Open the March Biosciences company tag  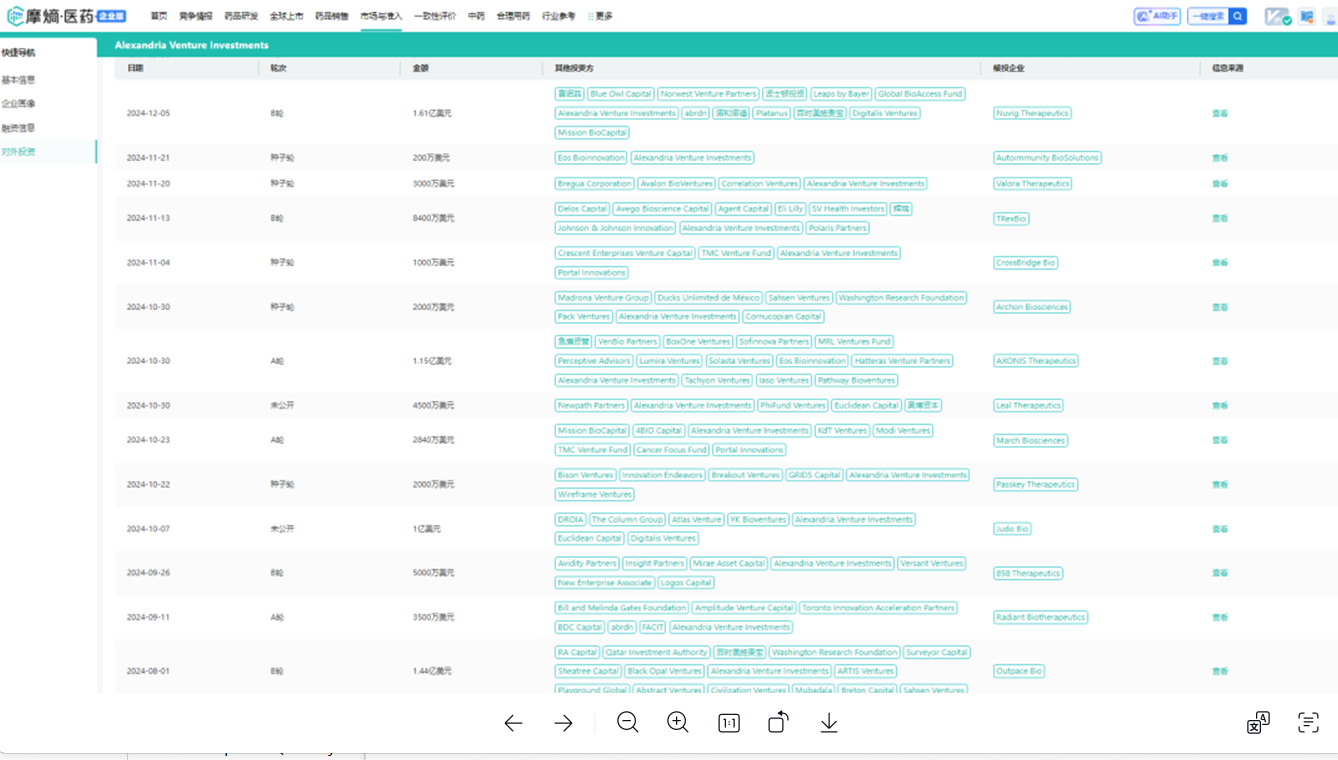pyautogui.click(x=1031, y=440)
